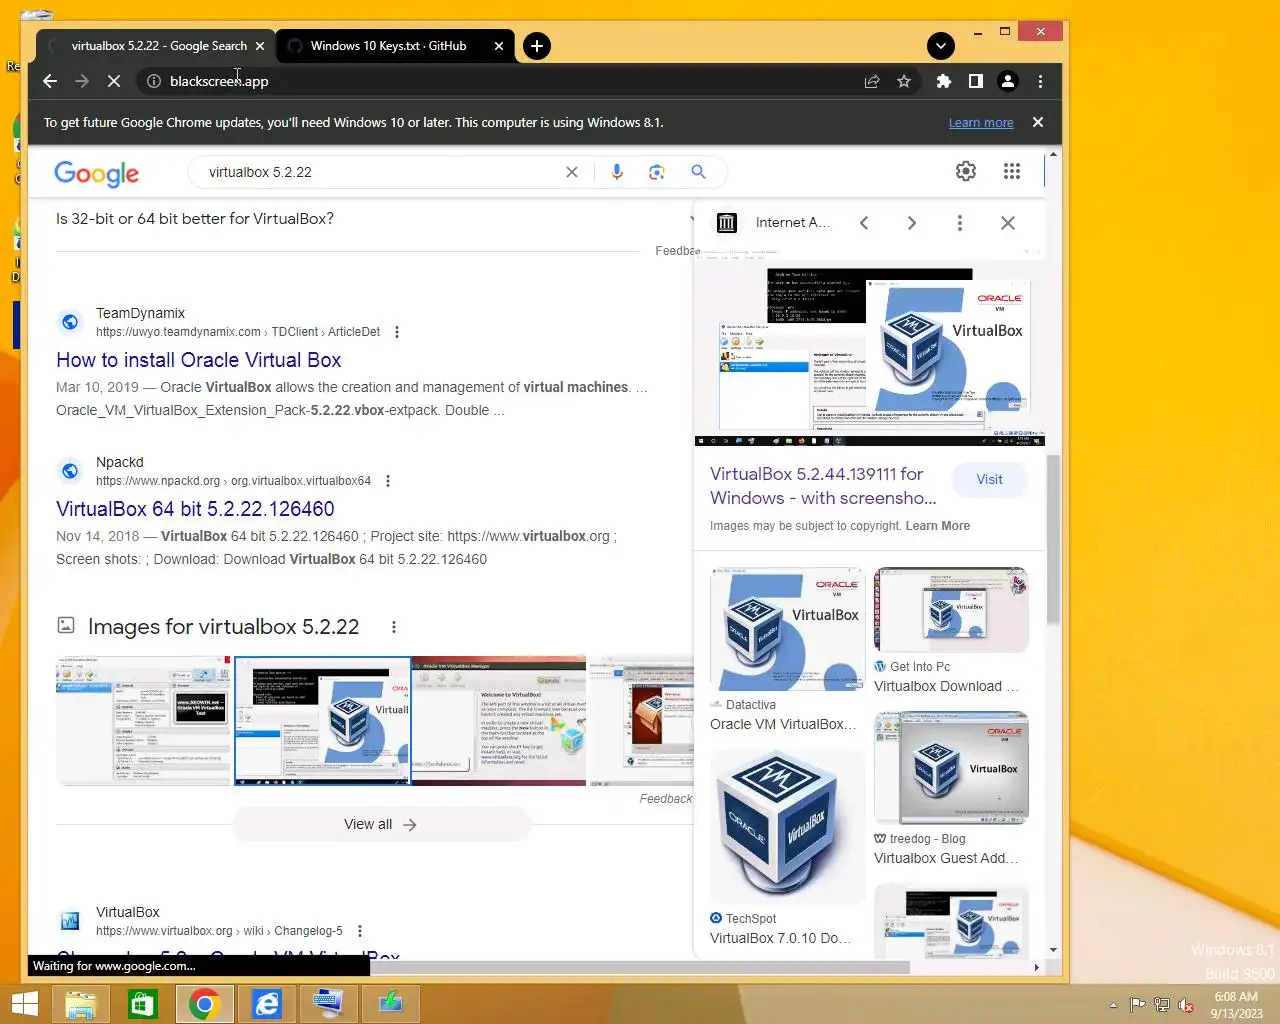Screen dimensions: 1280x1024
Task: Select Welcome to VirtualBox image thumbnail
Action: click(x=499, y=721)
